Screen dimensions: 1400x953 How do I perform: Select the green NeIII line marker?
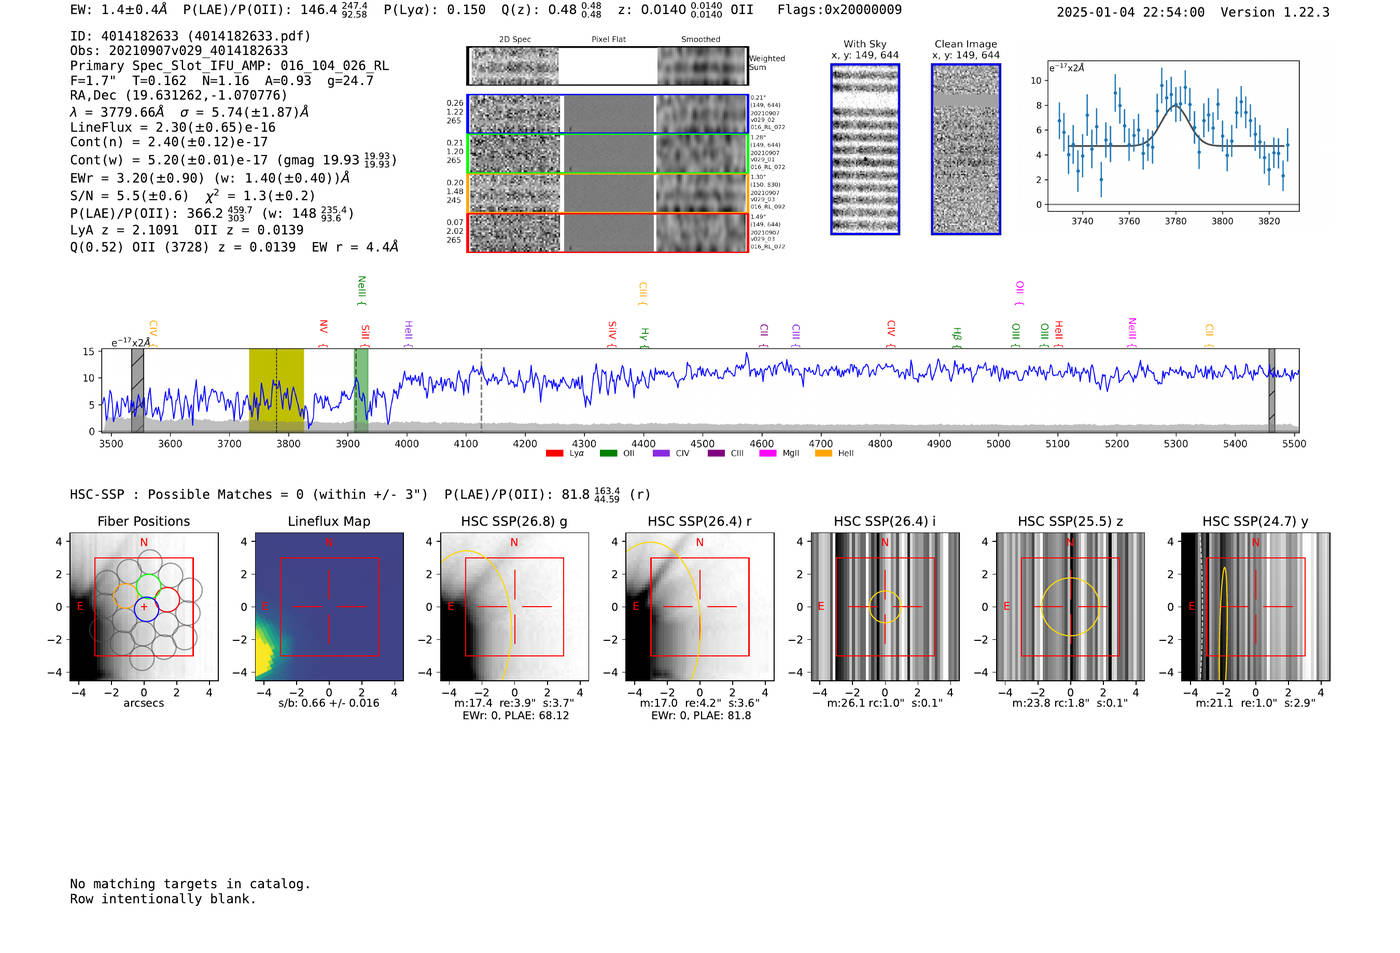pyautogui.click(x=362, y=291)
